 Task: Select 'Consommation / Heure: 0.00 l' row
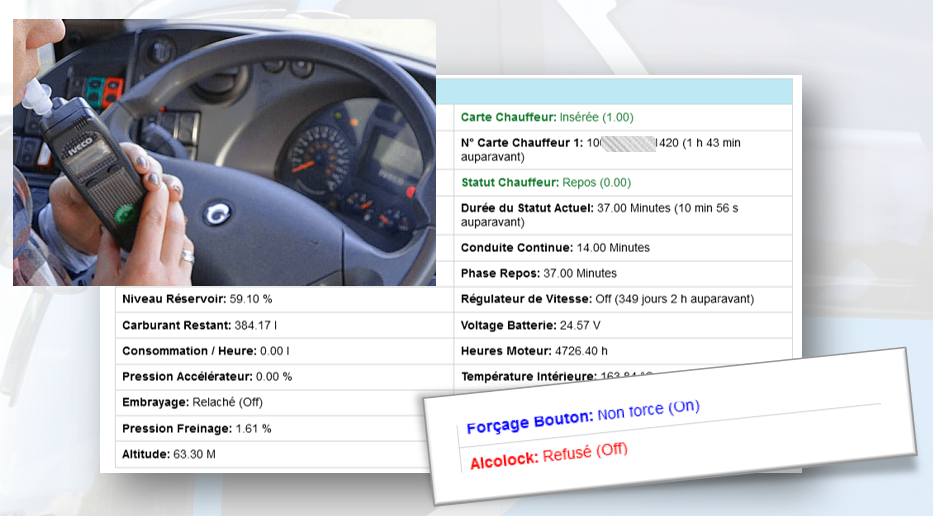[284, 351]
